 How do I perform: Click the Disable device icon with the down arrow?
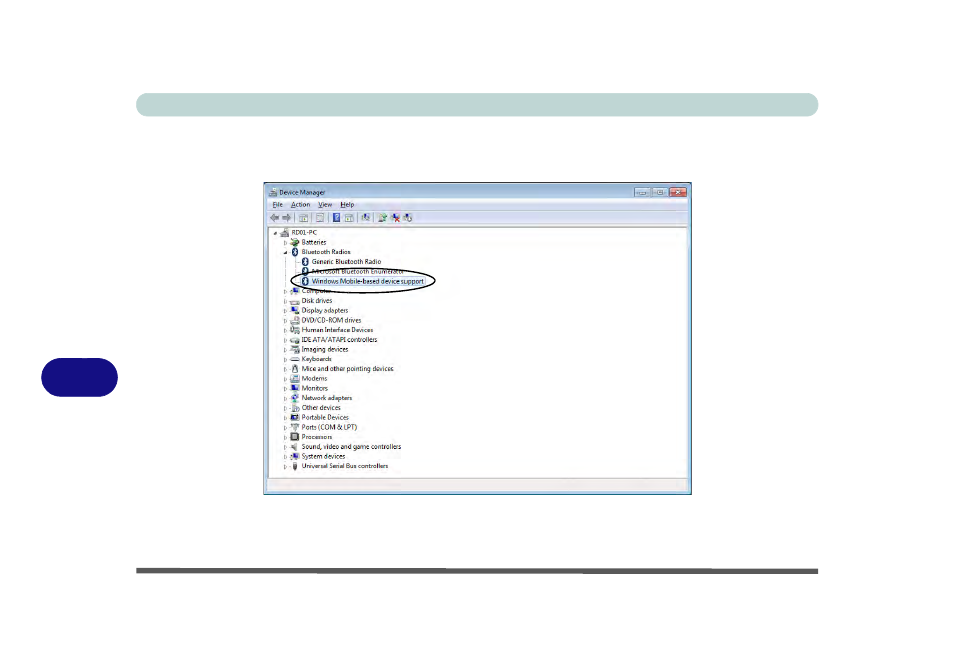pyautogui.click(x=408, y=218)
